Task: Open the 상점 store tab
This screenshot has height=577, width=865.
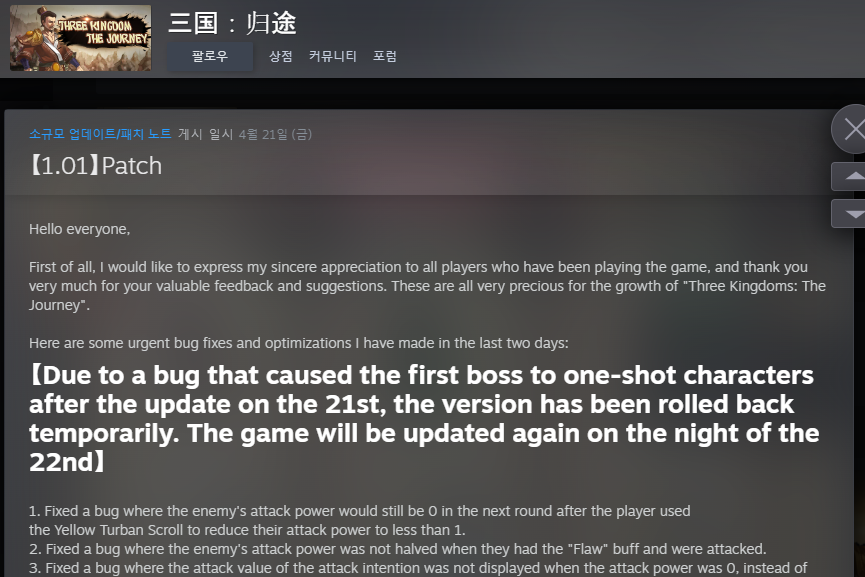Action: tap(280, 56)
